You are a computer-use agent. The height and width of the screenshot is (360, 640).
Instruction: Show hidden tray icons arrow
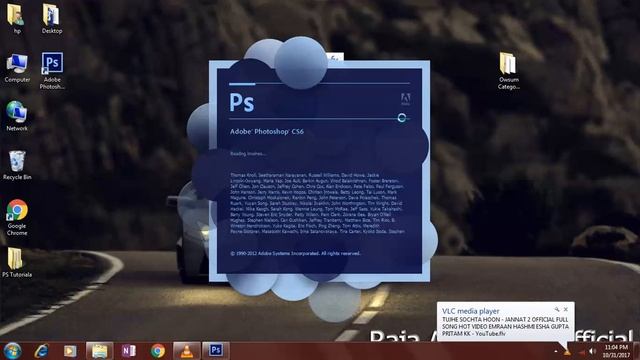pos(556,351)
